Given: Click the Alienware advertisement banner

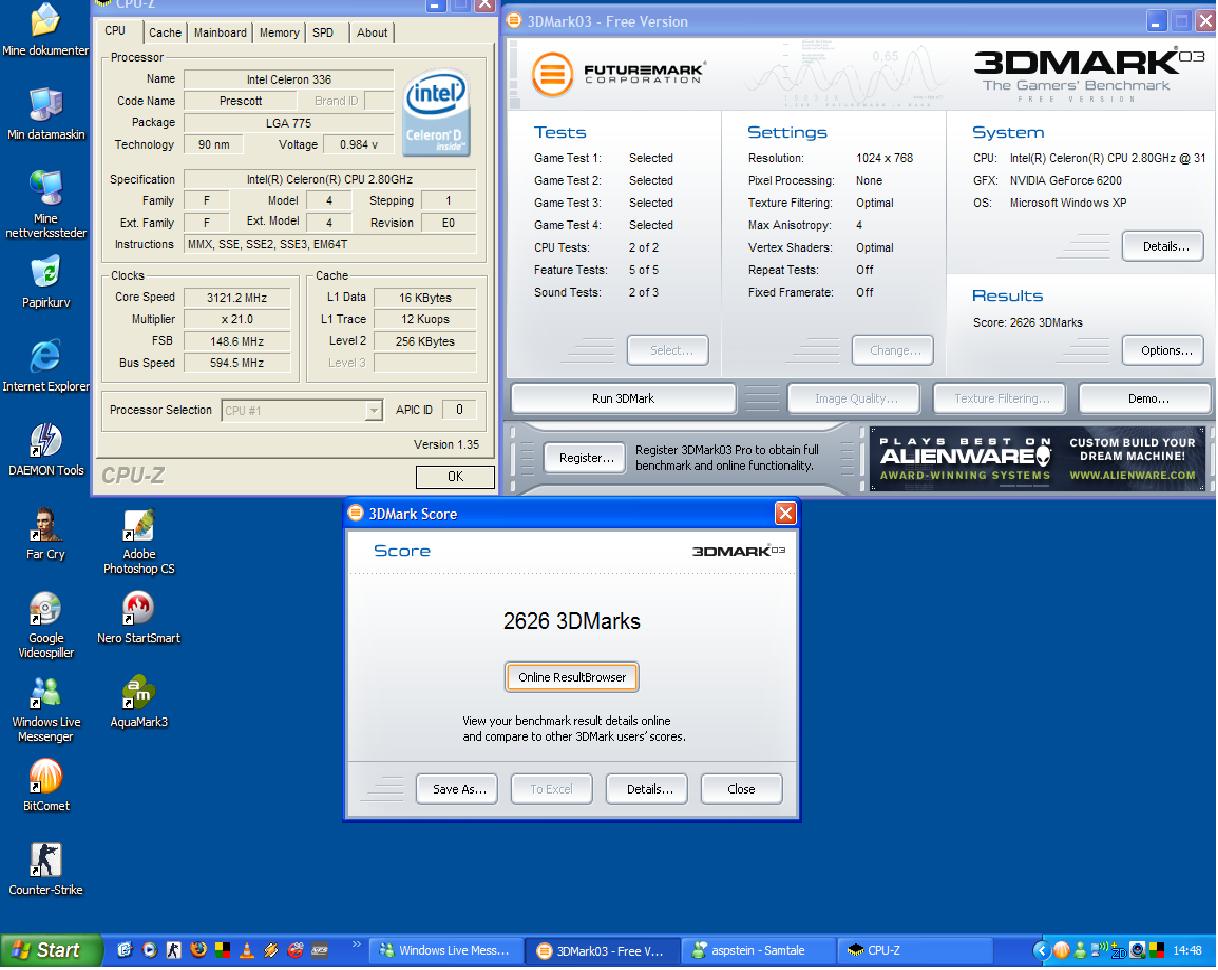Looking at the screenshot, I should [x=1038, y=458].
